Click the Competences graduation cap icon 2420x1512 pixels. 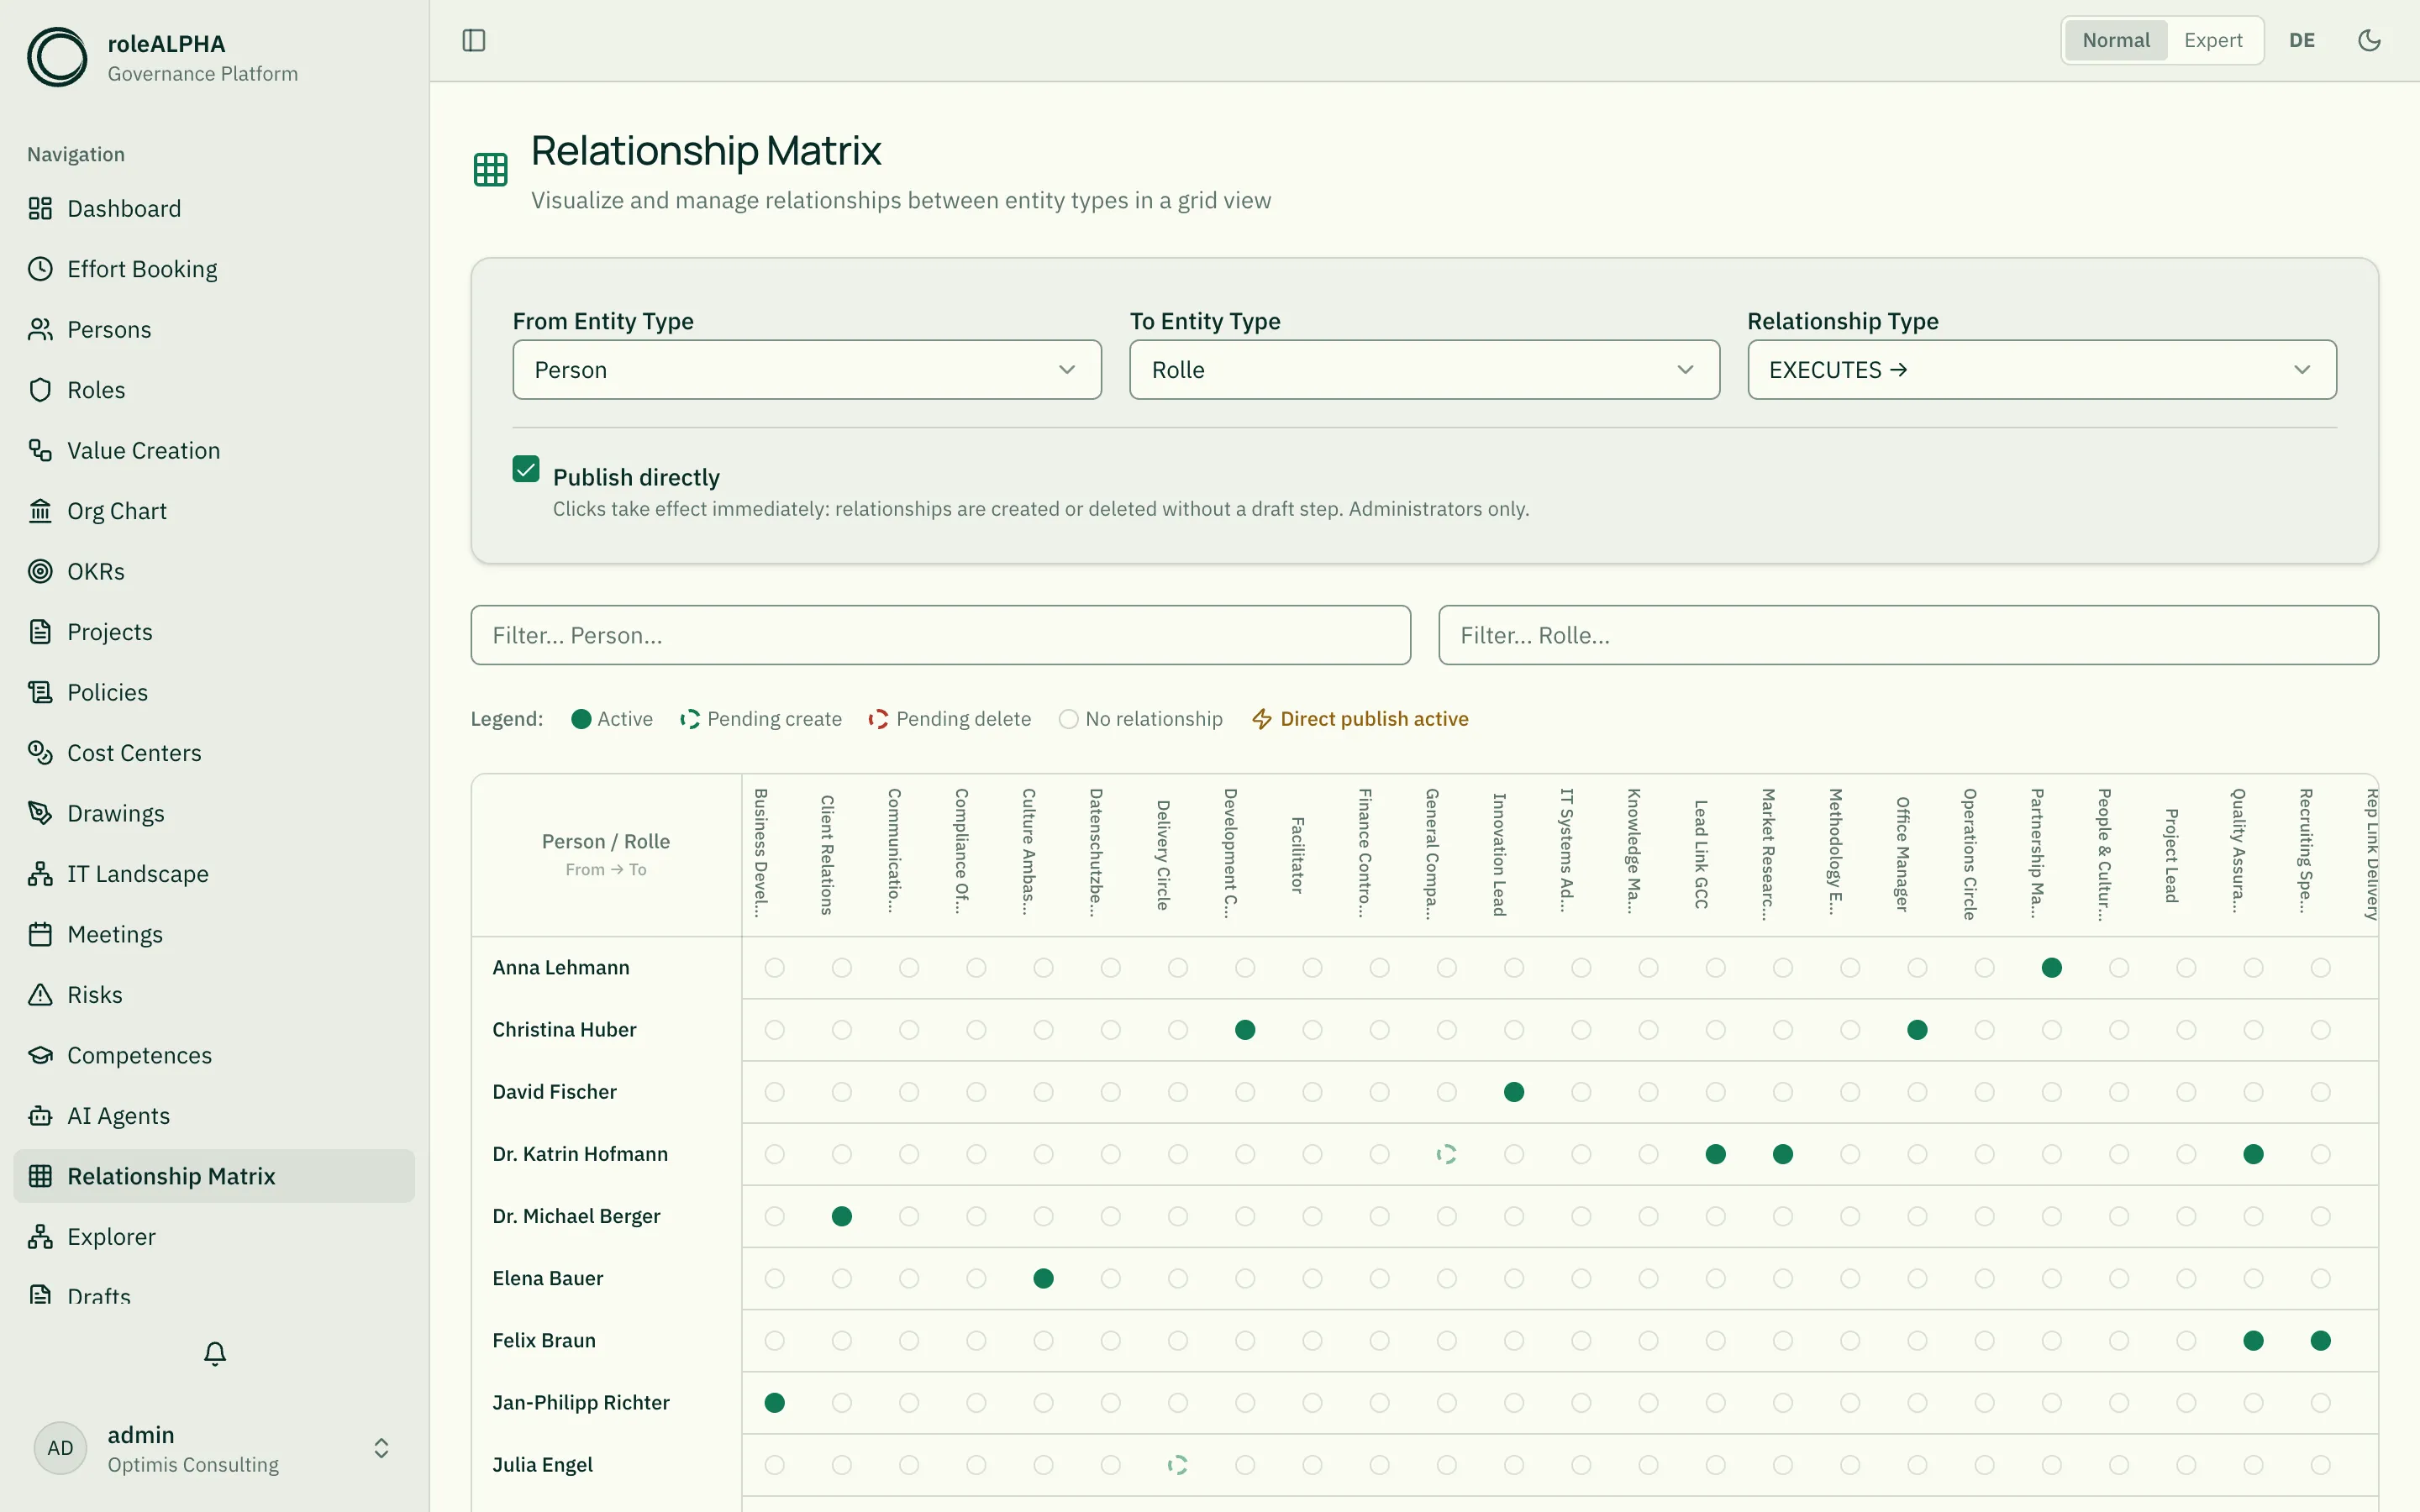click(x=40, y=1055)
